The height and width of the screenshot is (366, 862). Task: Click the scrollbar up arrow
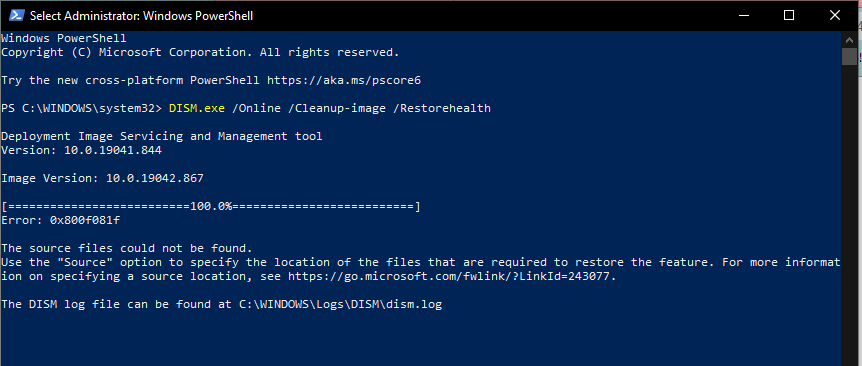[x=849, y=38]
